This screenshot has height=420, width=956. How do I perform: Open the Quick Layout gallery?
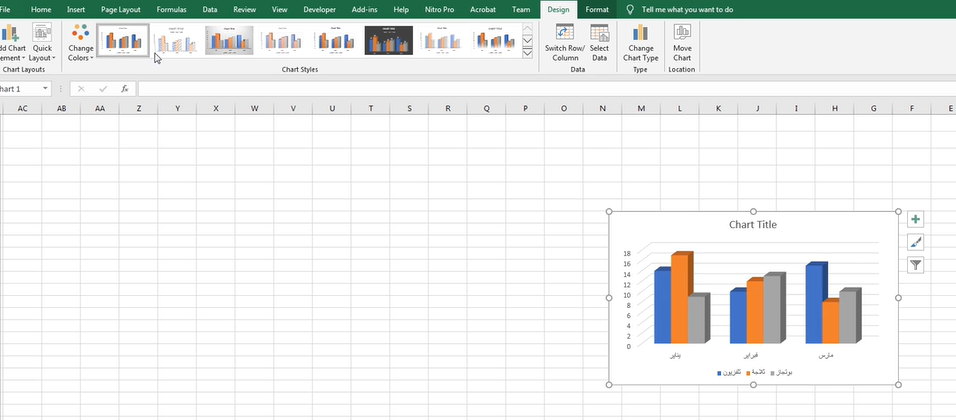point(43,43)
